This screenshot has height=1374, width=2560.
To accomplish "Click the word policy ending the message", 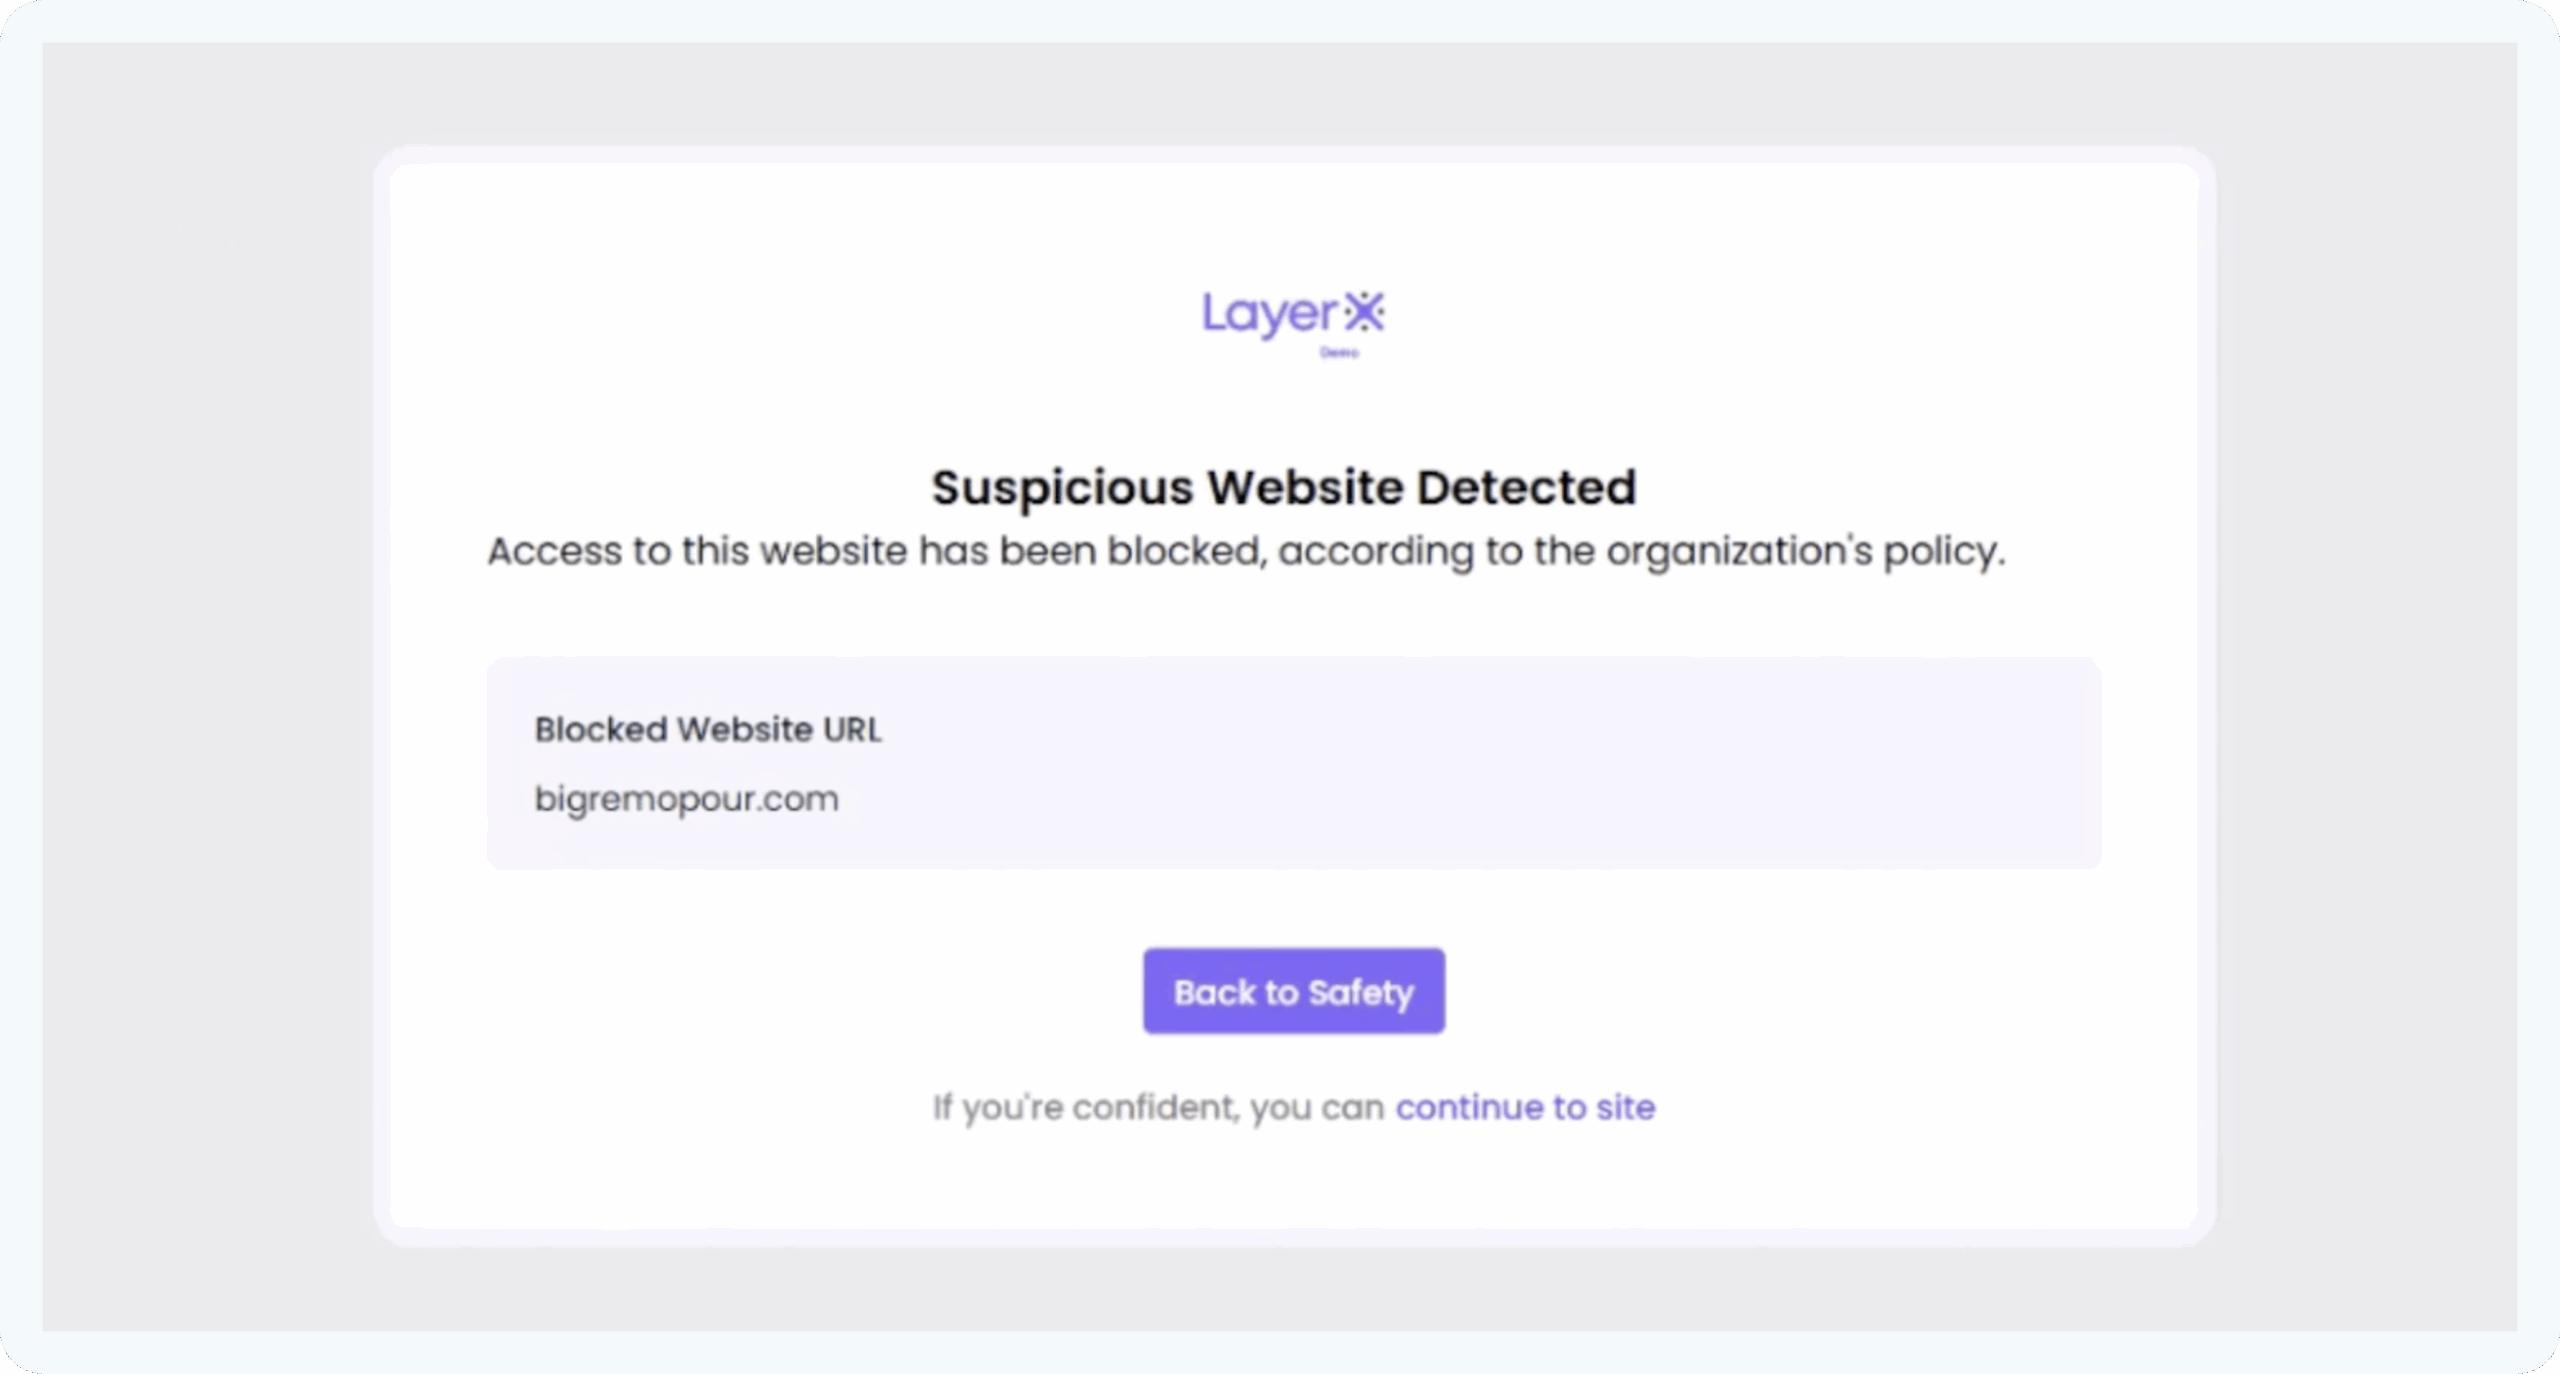I will tap(1943, 551).
